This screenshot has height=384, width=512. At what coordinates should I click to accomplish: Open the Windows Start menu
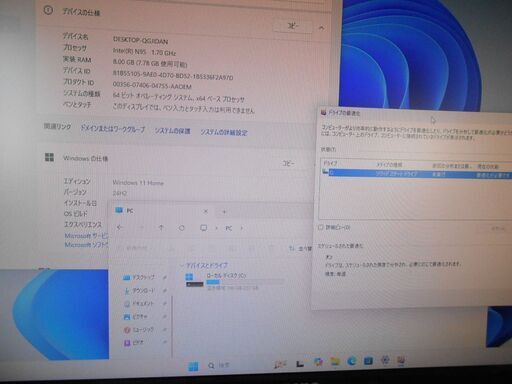pyautogui.click(x=193, y=366)
